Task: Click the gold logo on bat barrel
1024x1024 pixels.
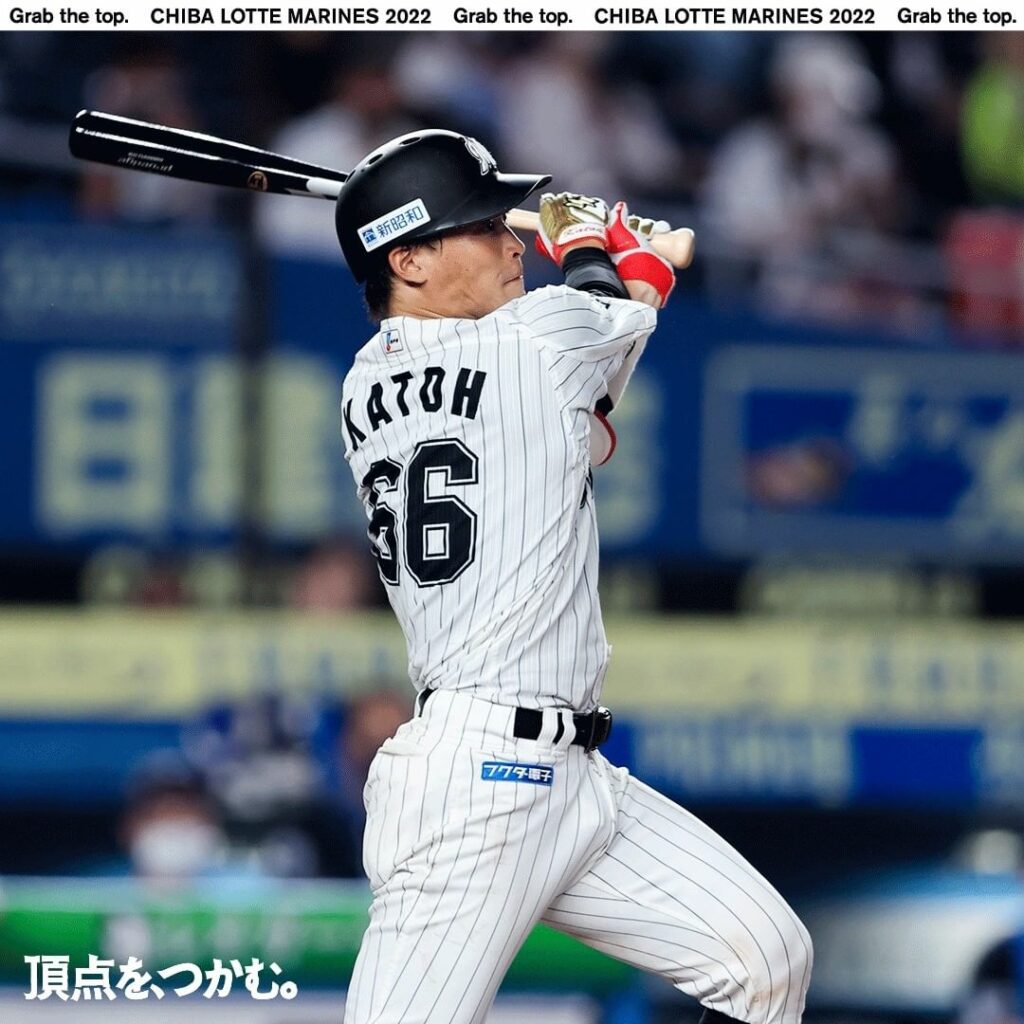Action: click(x=257, y=180)
